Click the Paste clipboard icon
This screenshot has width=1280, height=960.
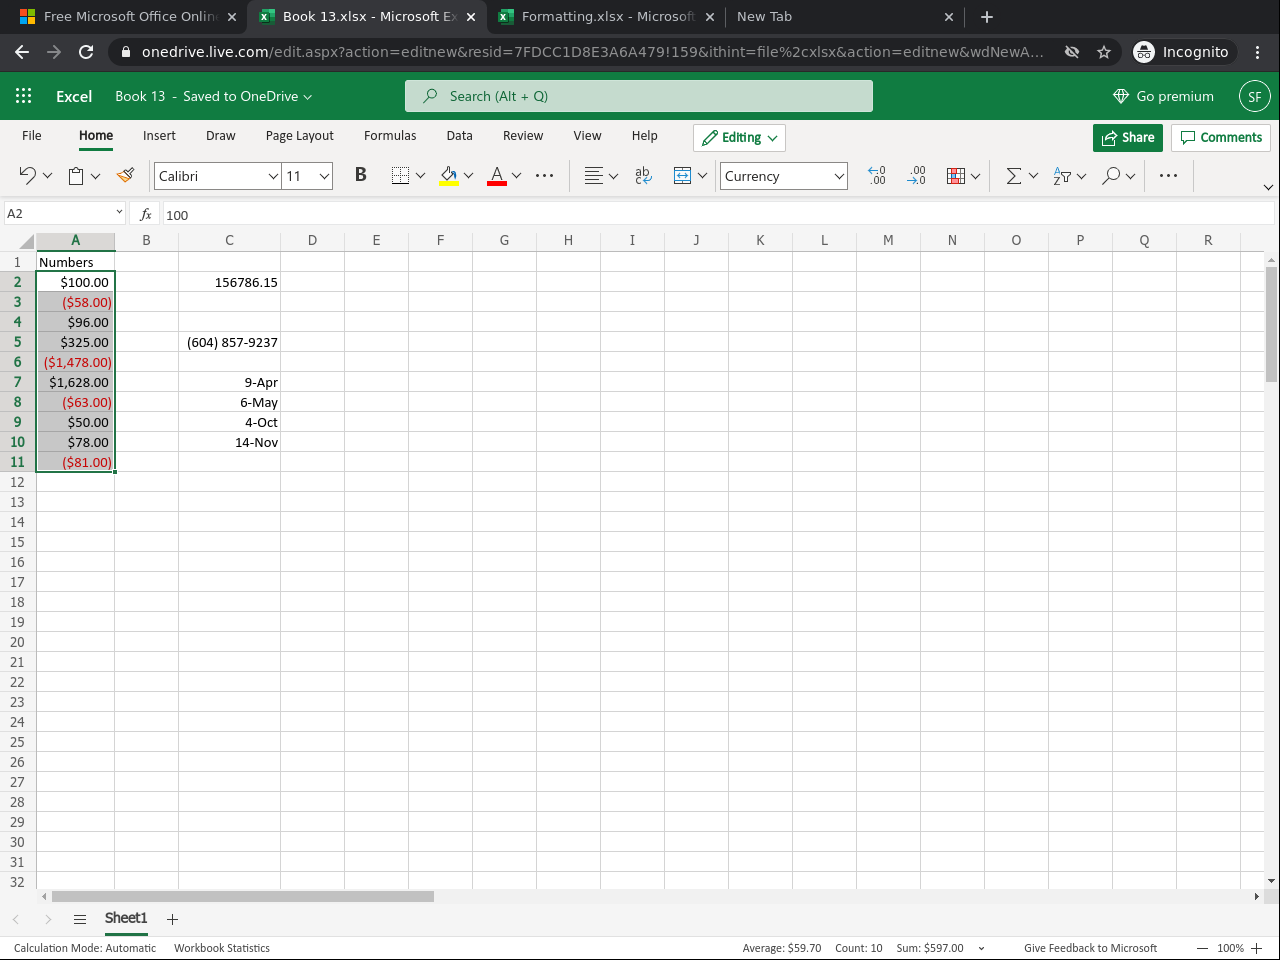click(x=76, y=176)
